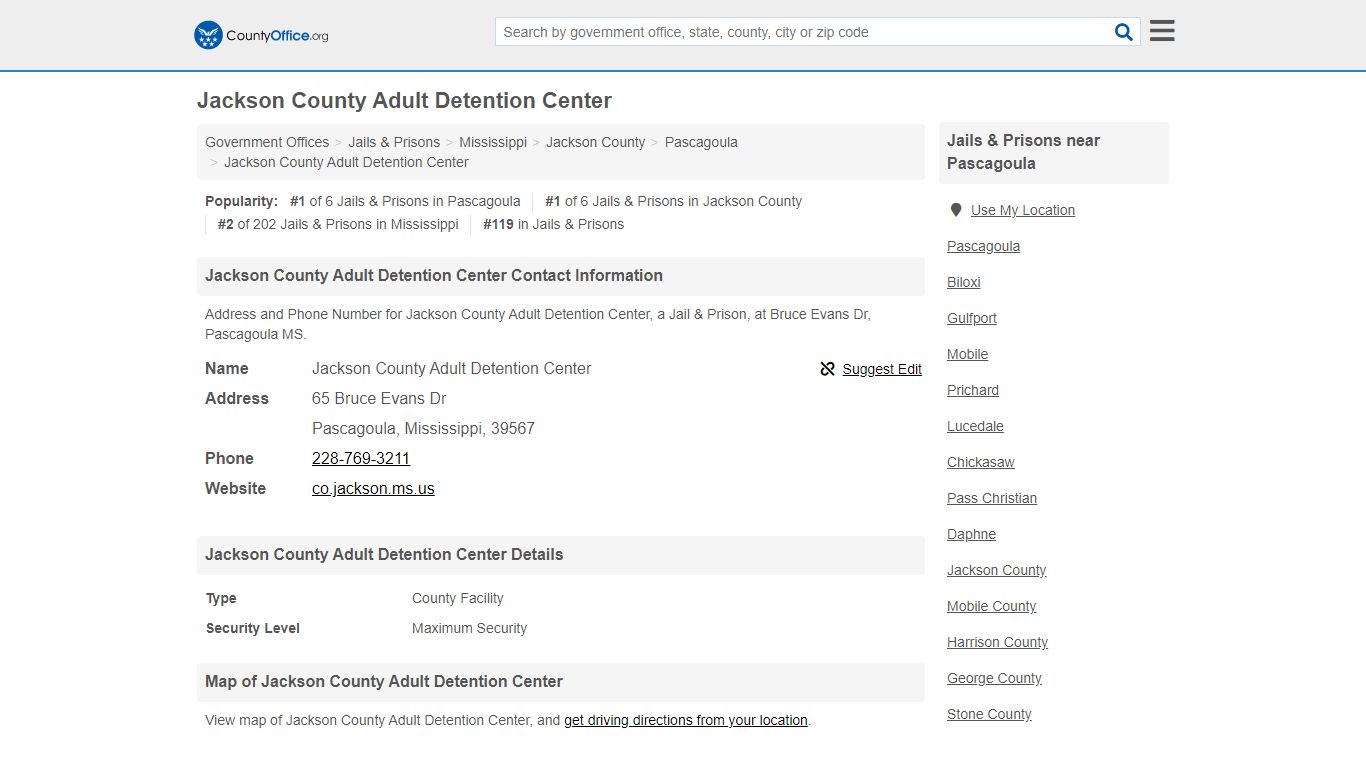Click the magnifying glass search icon
Screen dimensions: 1366x768
click(1124, 32)
